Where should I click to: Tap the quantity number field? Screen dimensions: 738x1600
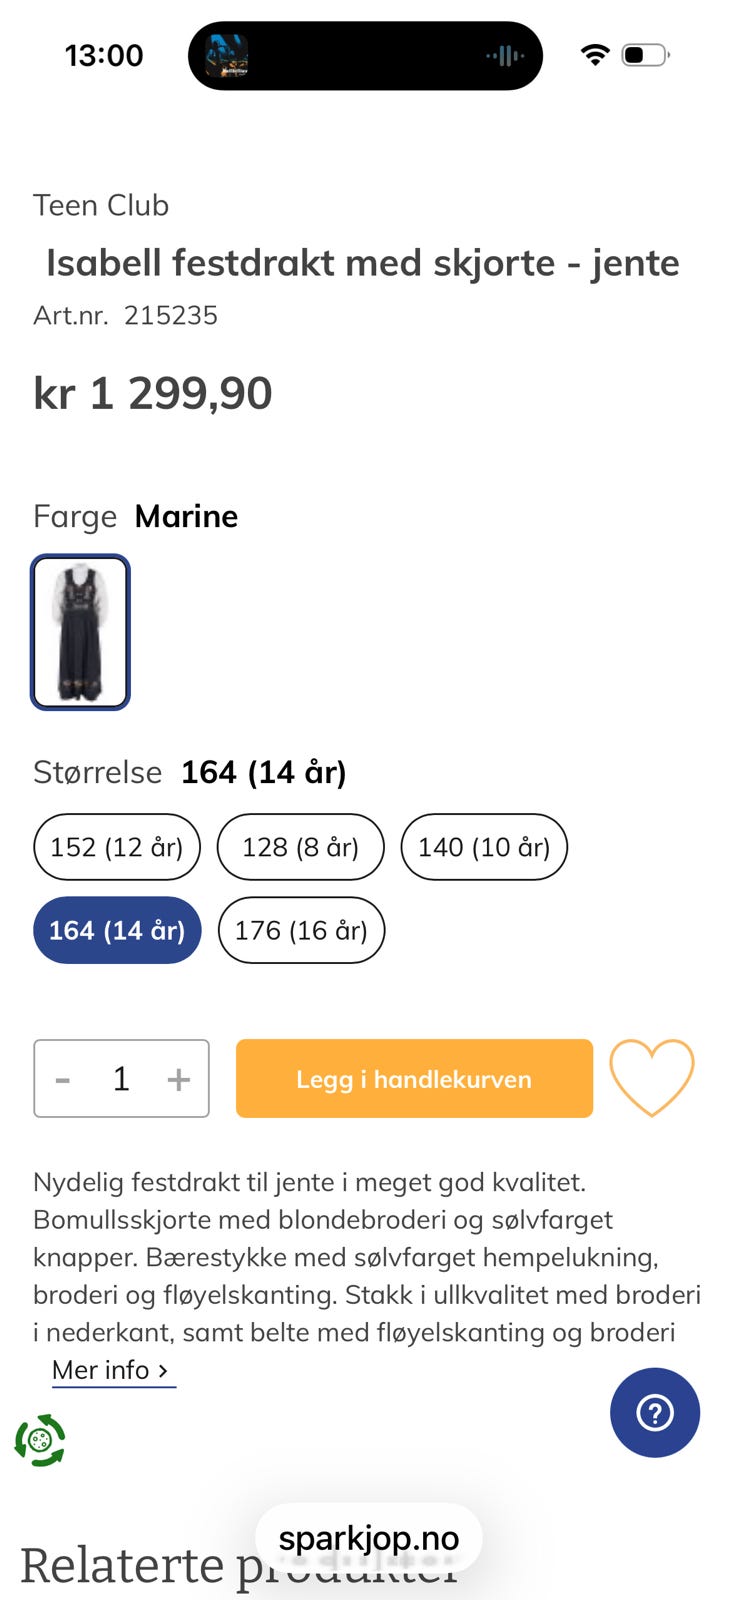click(121, 1079)
